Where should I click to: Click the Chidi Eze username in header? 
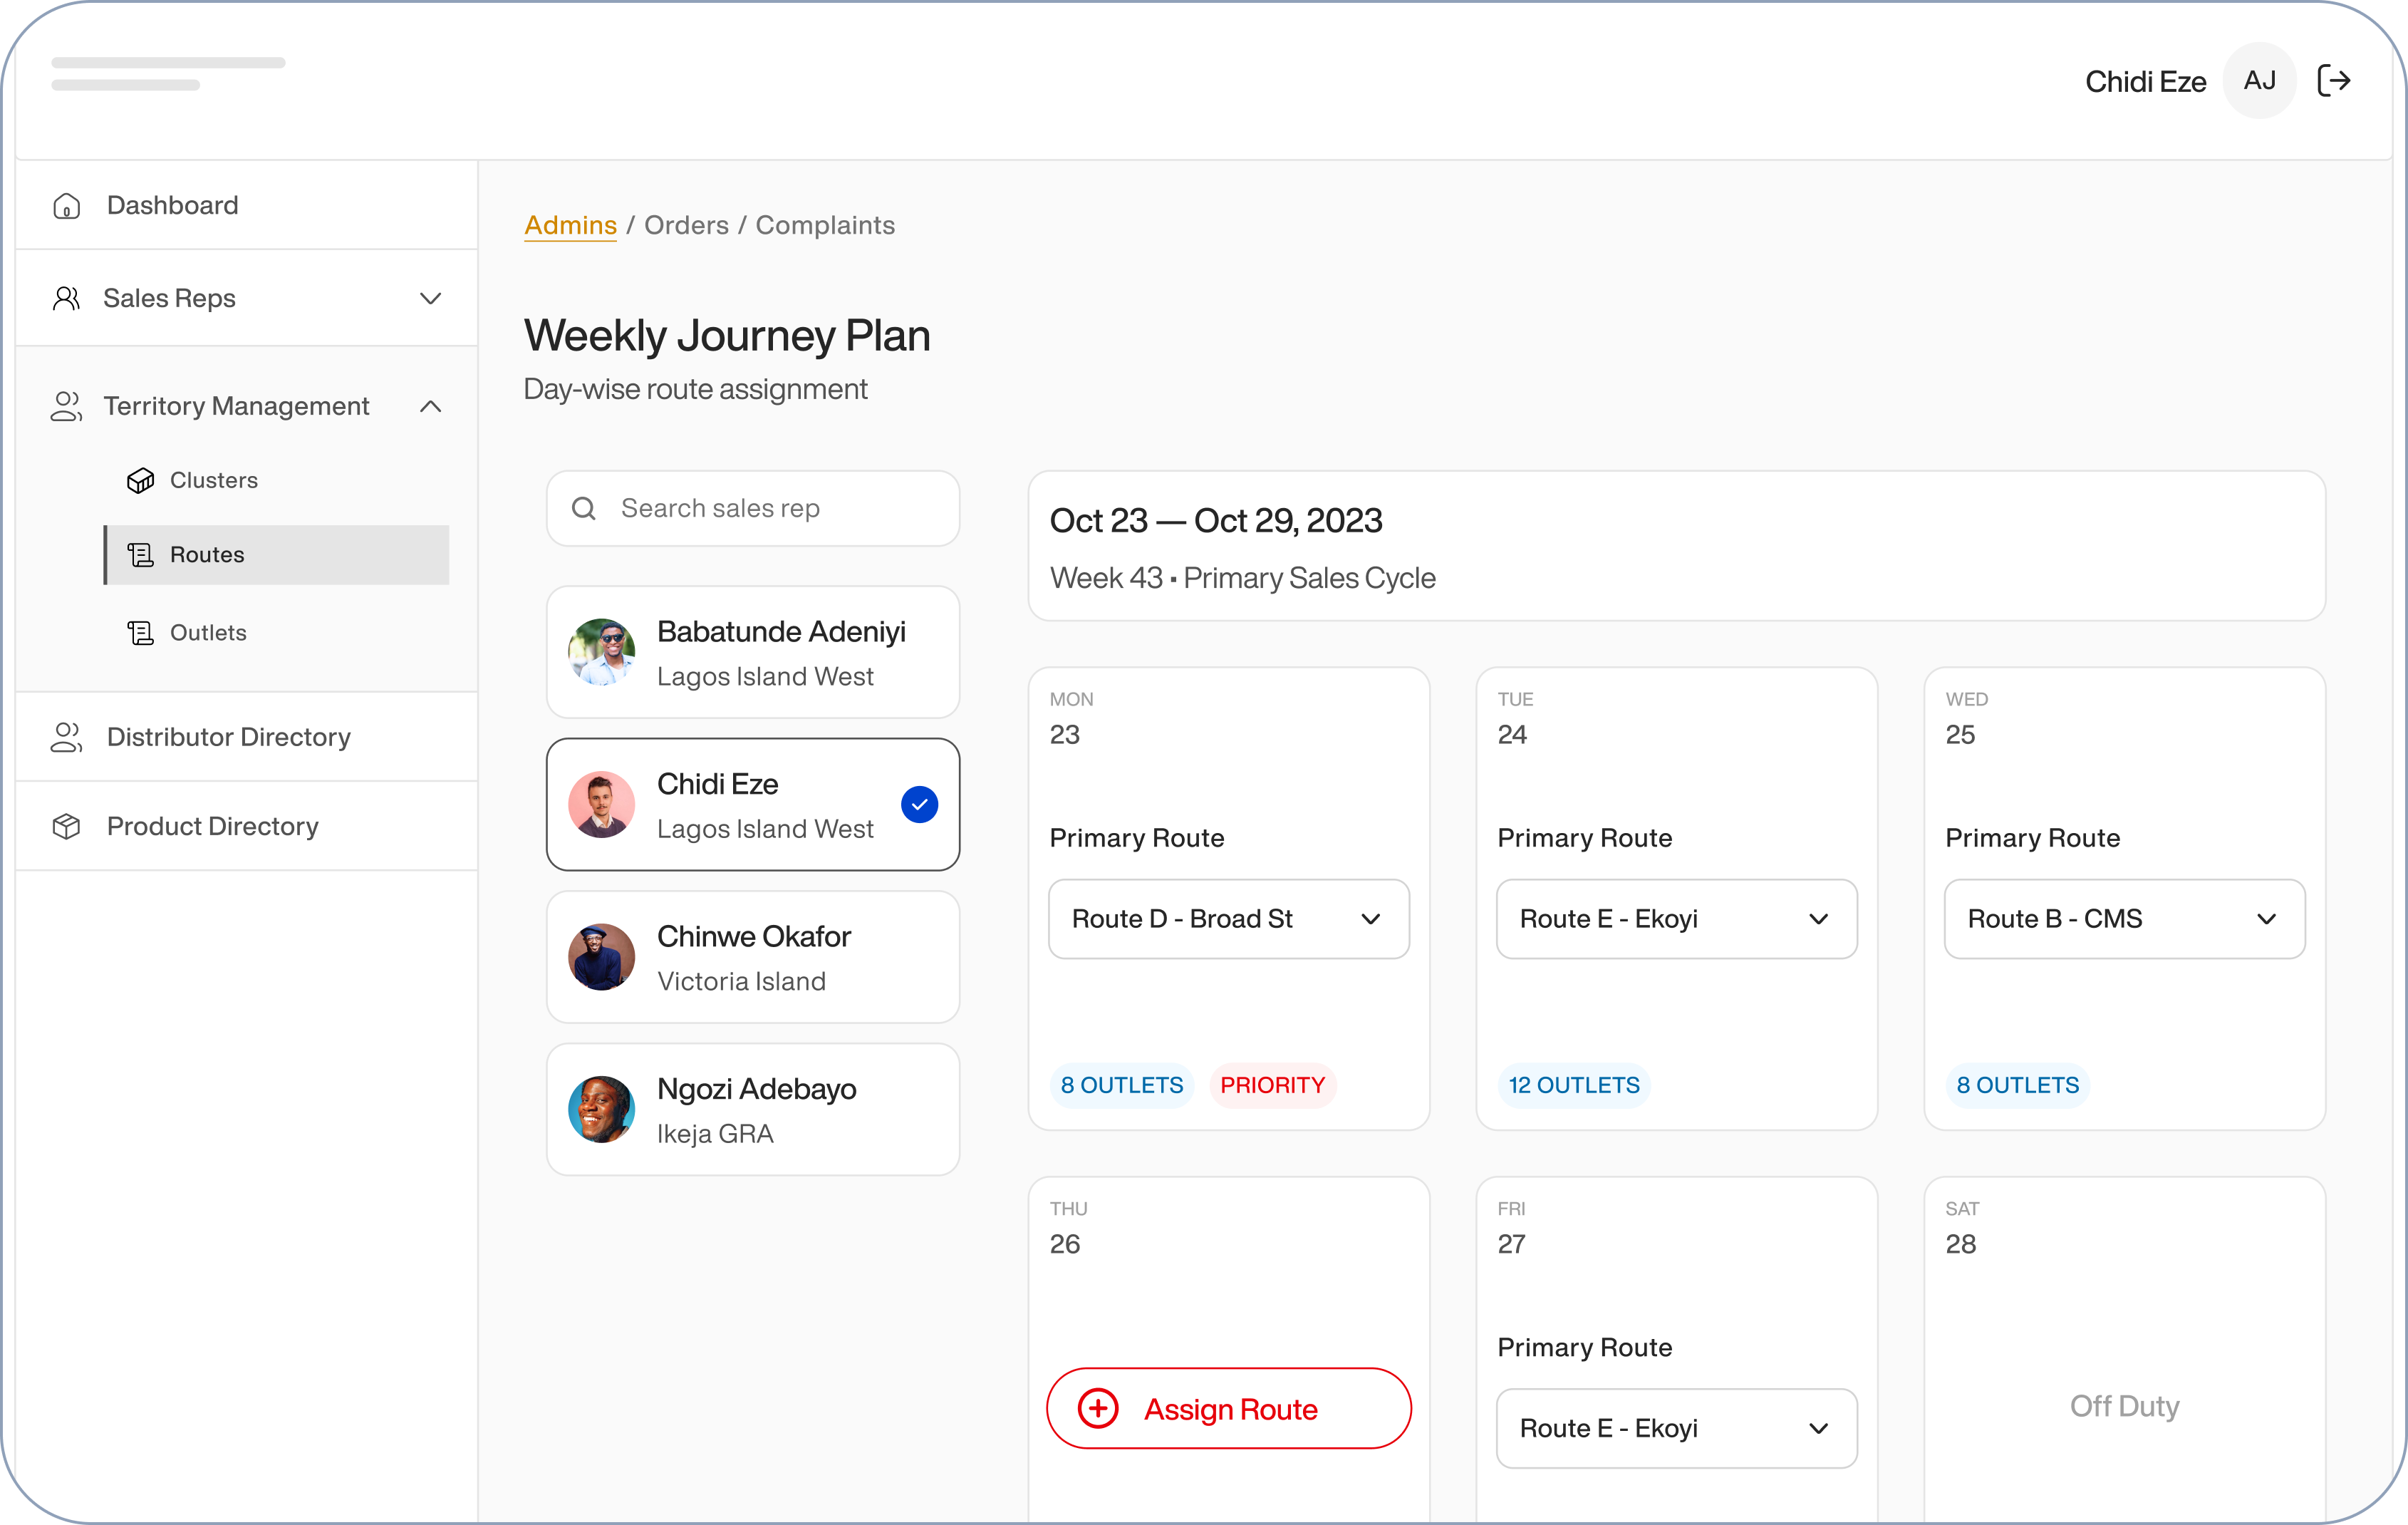[x=2145, y=81]
